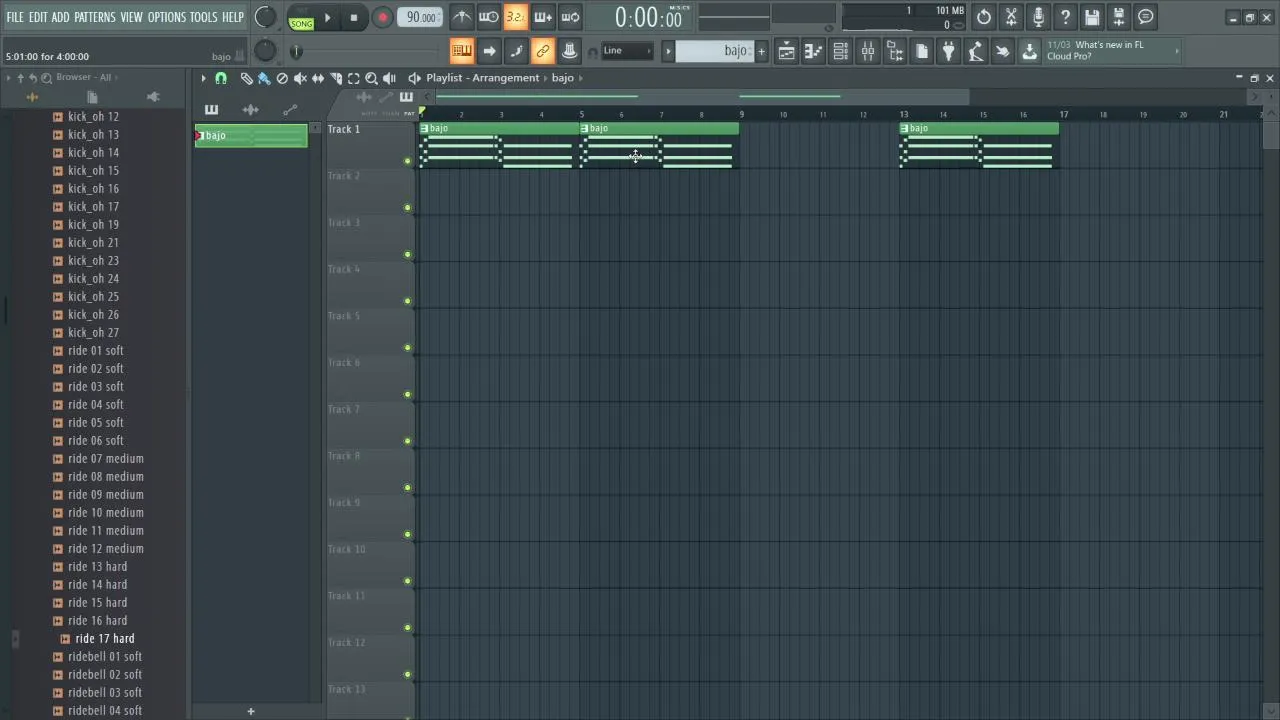
Task: Open the FL Cloud download icon
Action: click(1030, 51)
